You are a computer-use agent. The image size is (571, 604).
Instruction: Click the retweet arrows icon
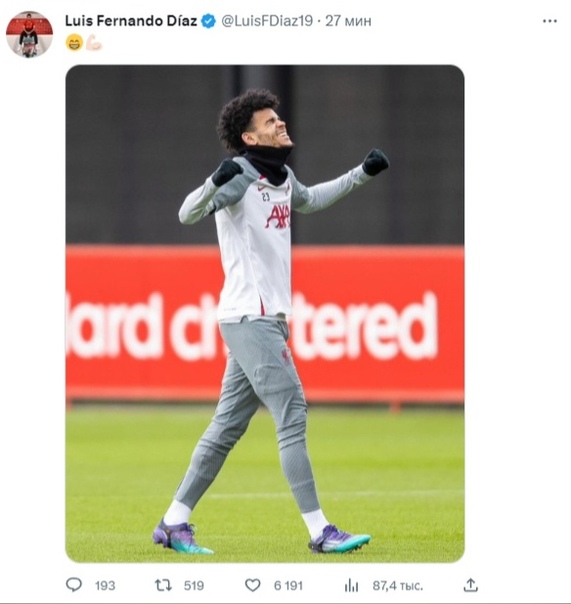(163, 586)
